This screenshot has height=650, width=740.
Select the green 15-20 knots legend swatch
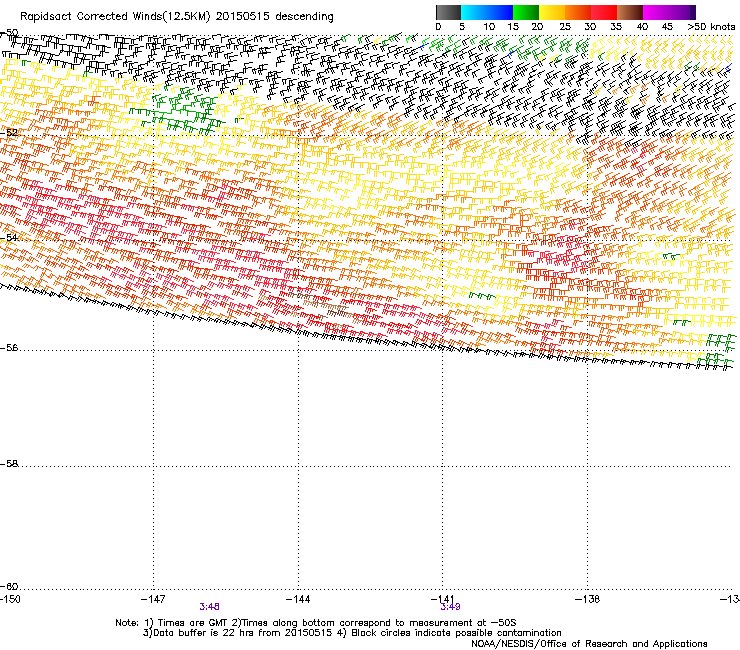coord(526,12)
